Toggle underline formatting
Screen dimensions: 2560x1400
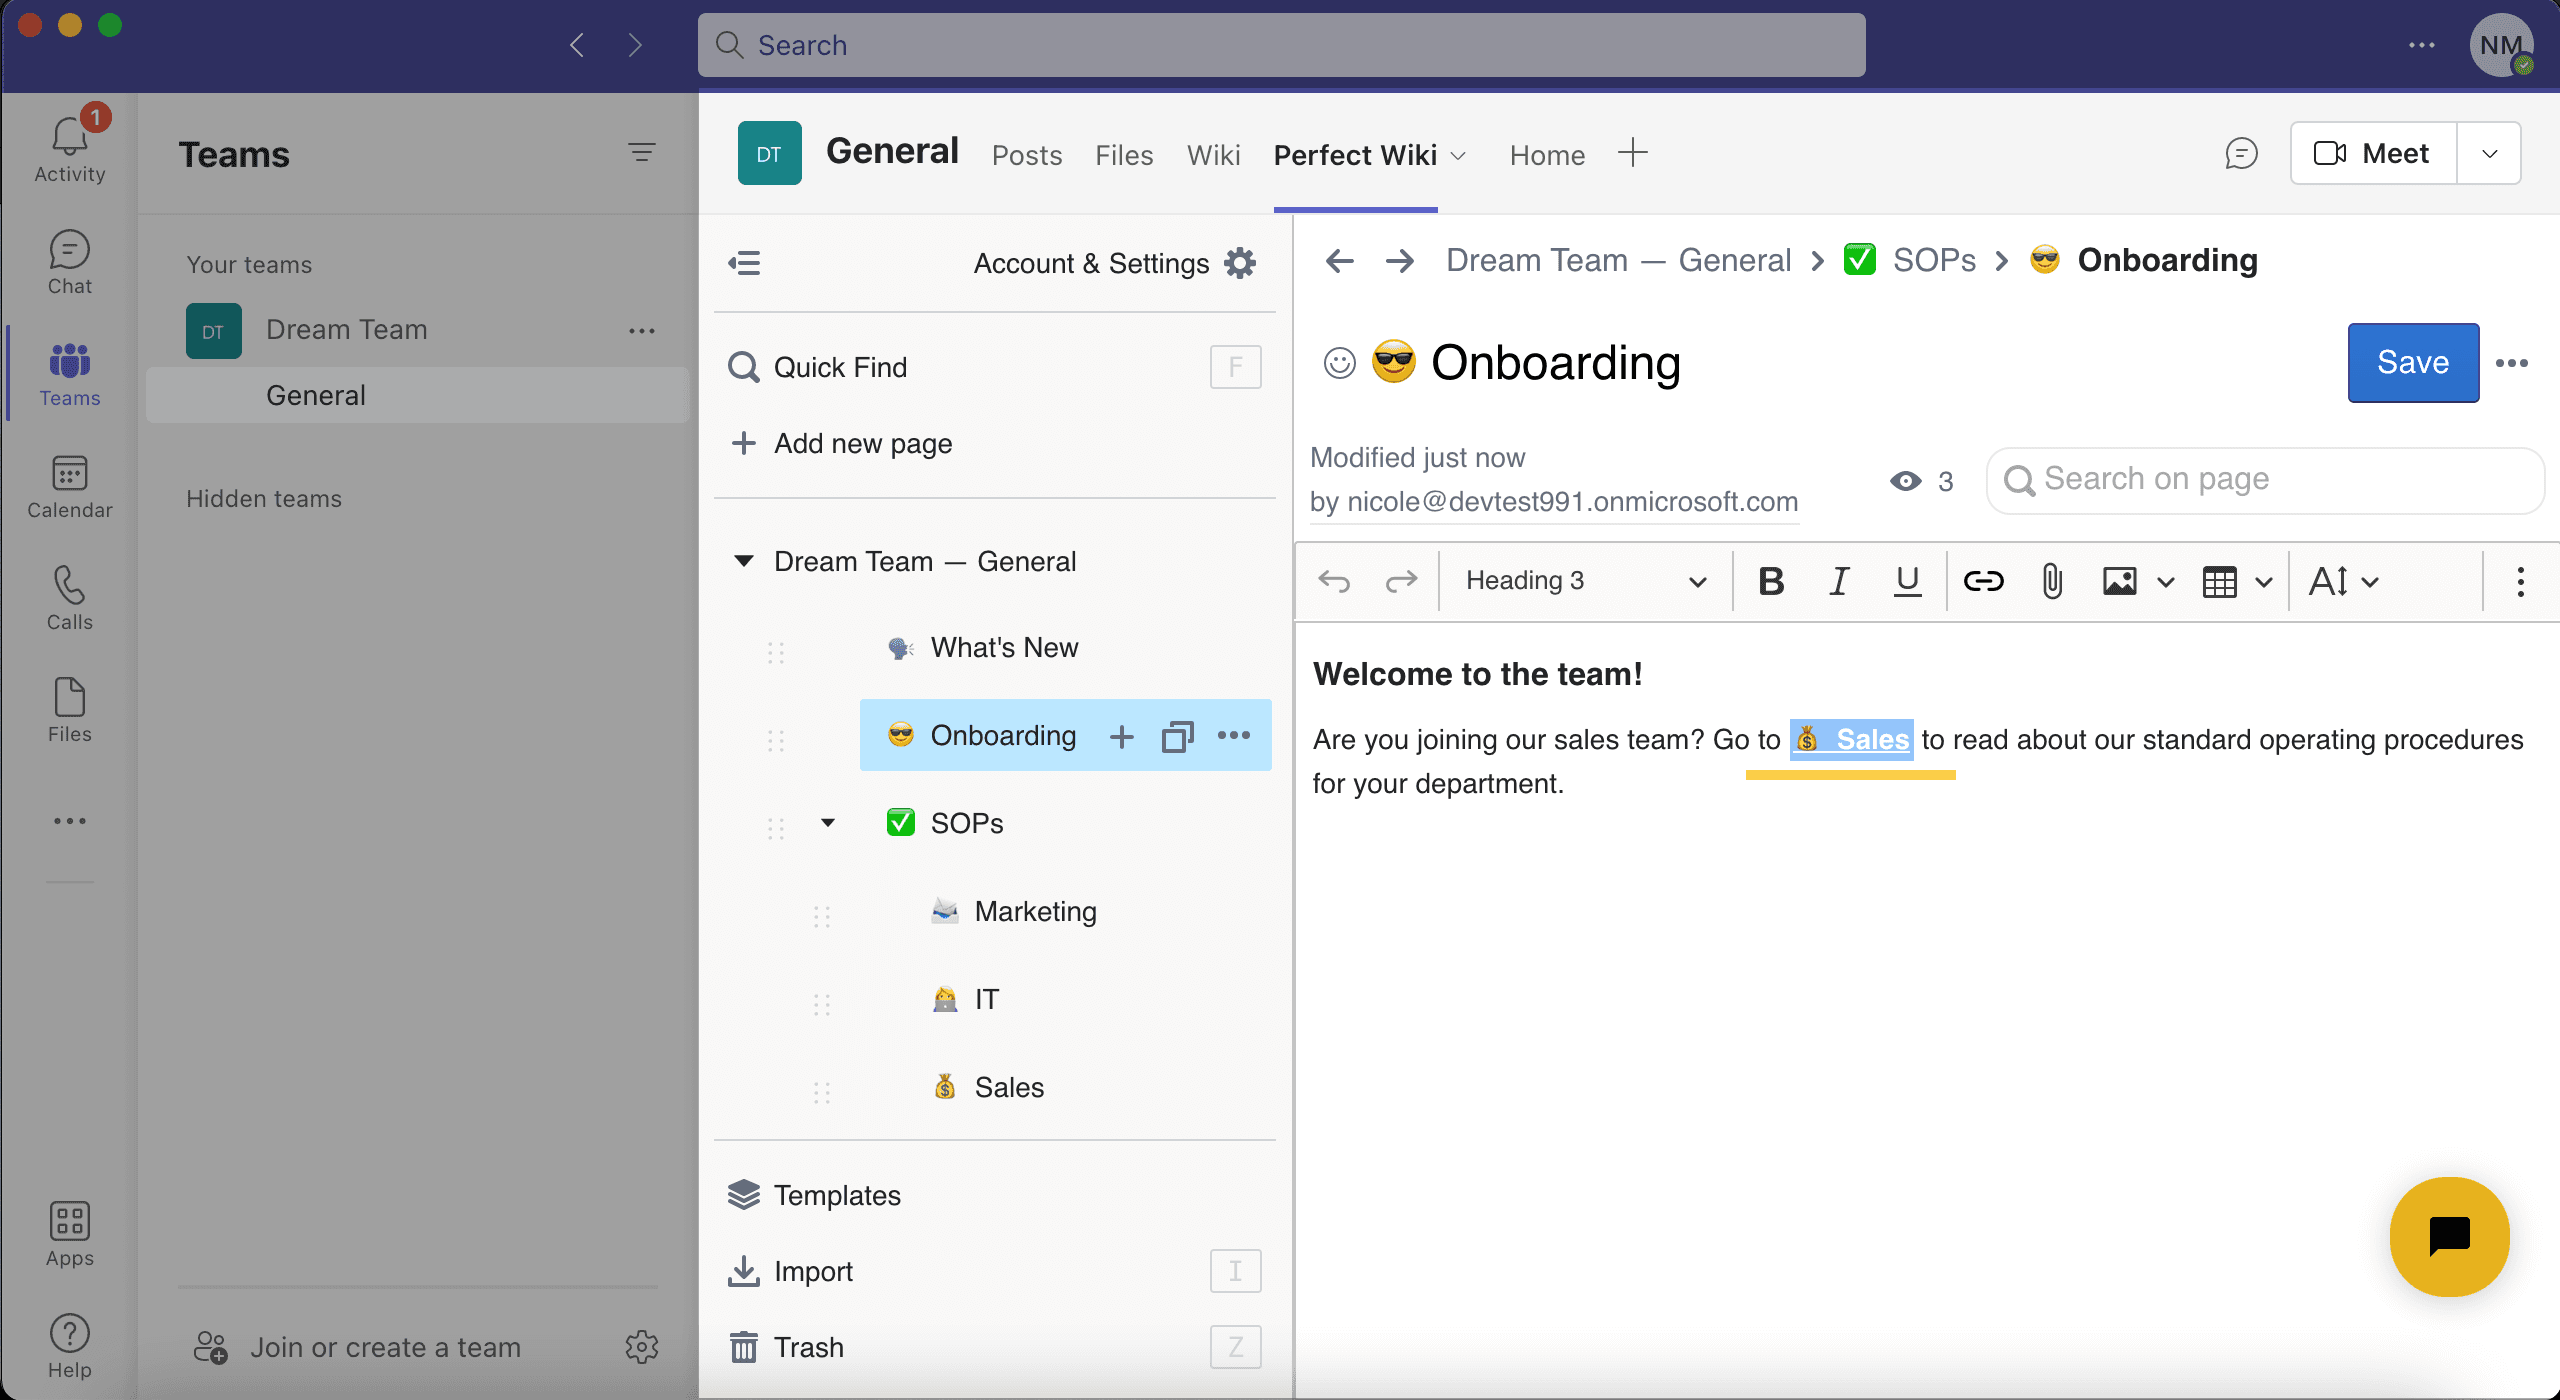(1907, 581)
